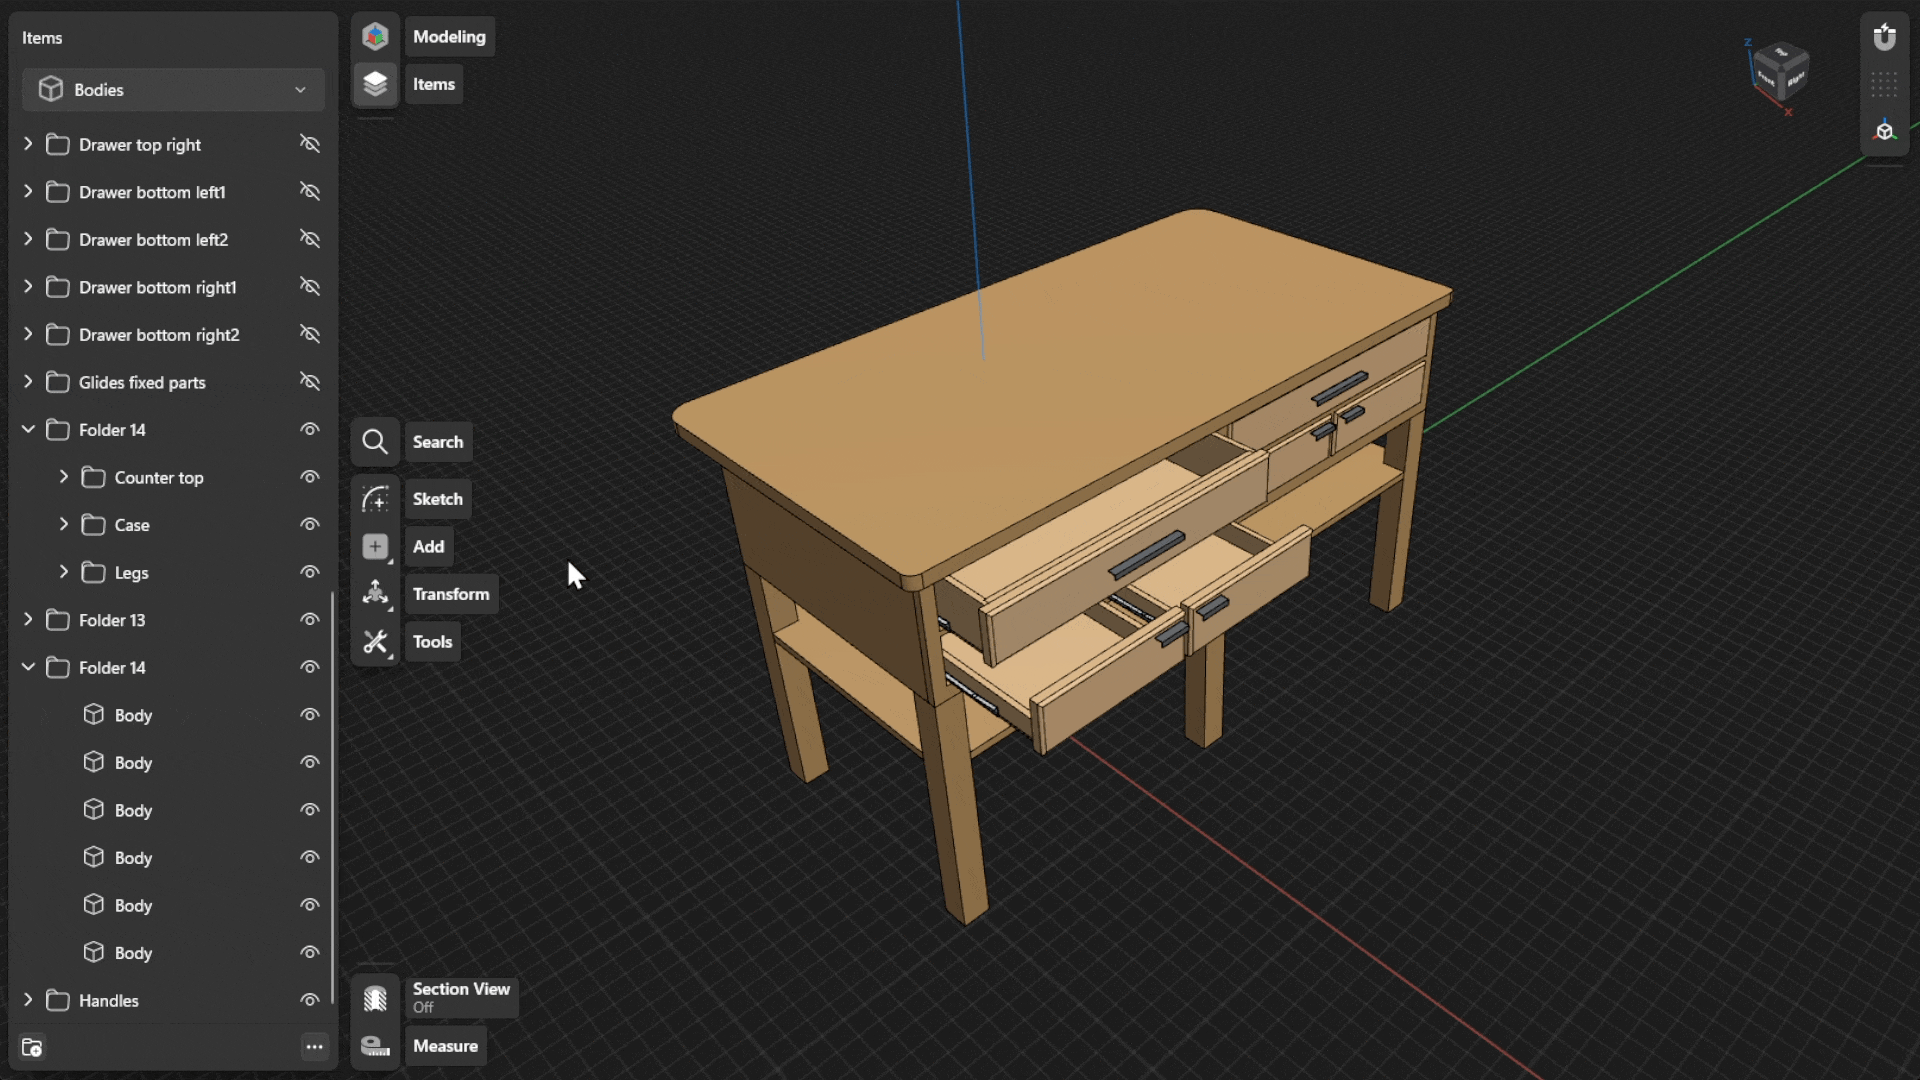This screenshot has height=1080, width=1920.
Task: Click the Folder 13 folder icon
Action: point(58,620)
